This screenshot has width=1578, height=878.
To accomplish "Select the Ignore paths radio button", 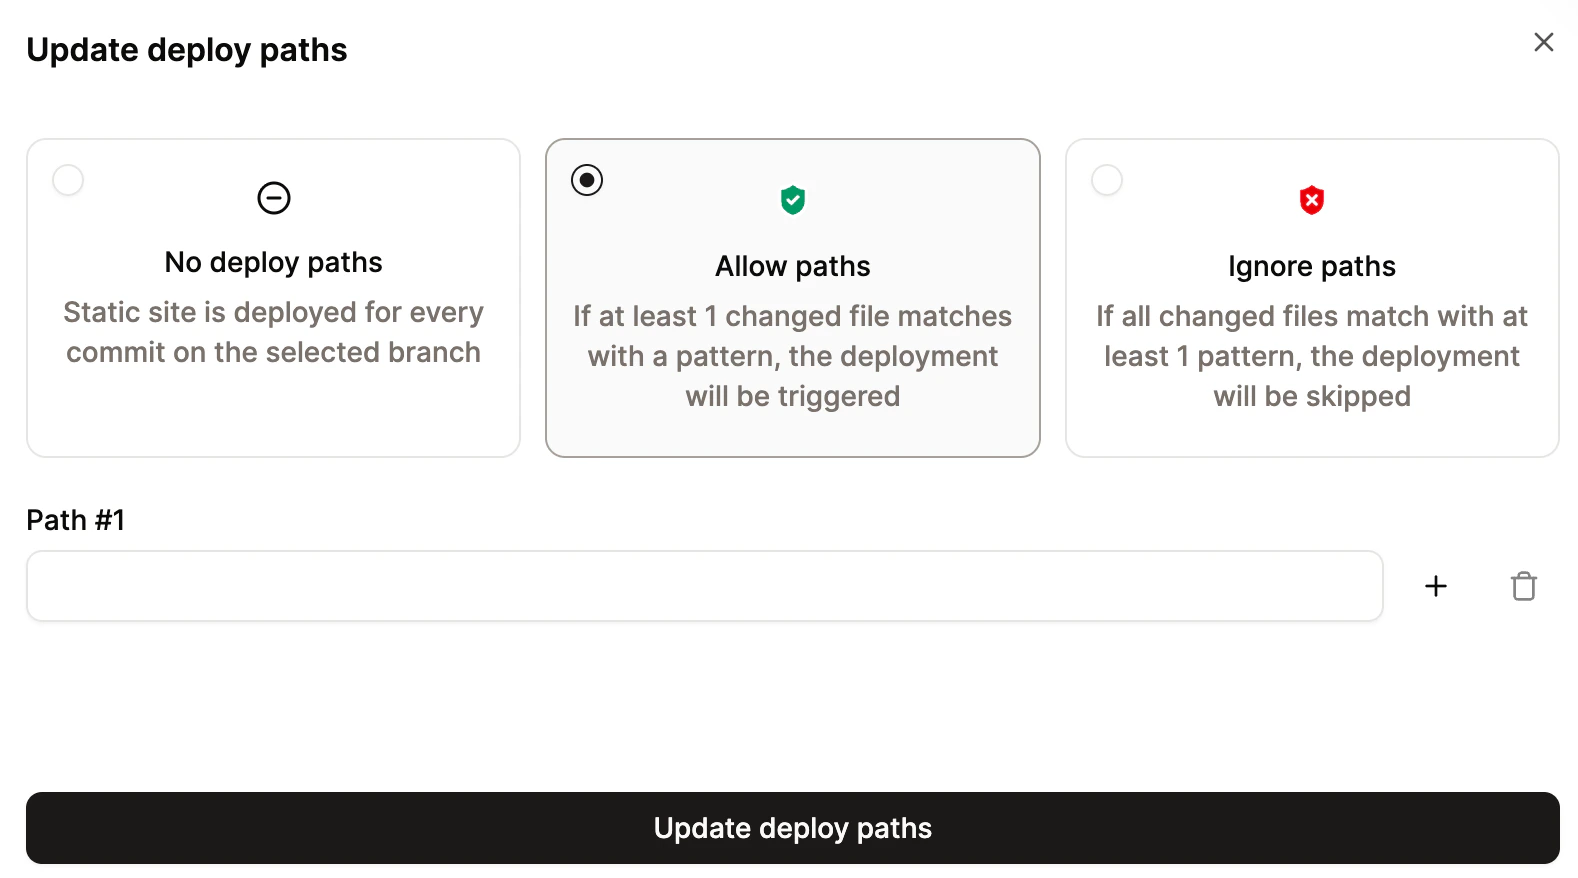I will [x=1106, y=180].
